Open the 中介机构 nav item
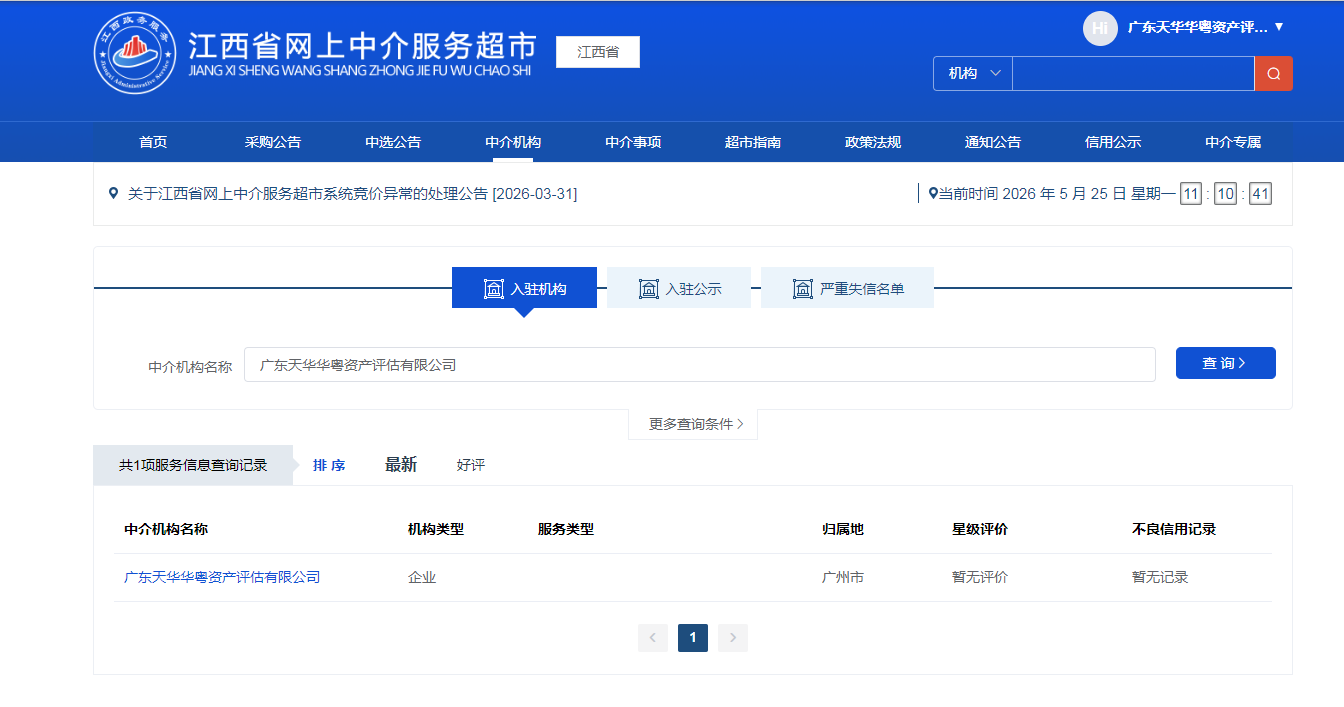The height and width of the screenshot is (707, 1344). point(513,142)
